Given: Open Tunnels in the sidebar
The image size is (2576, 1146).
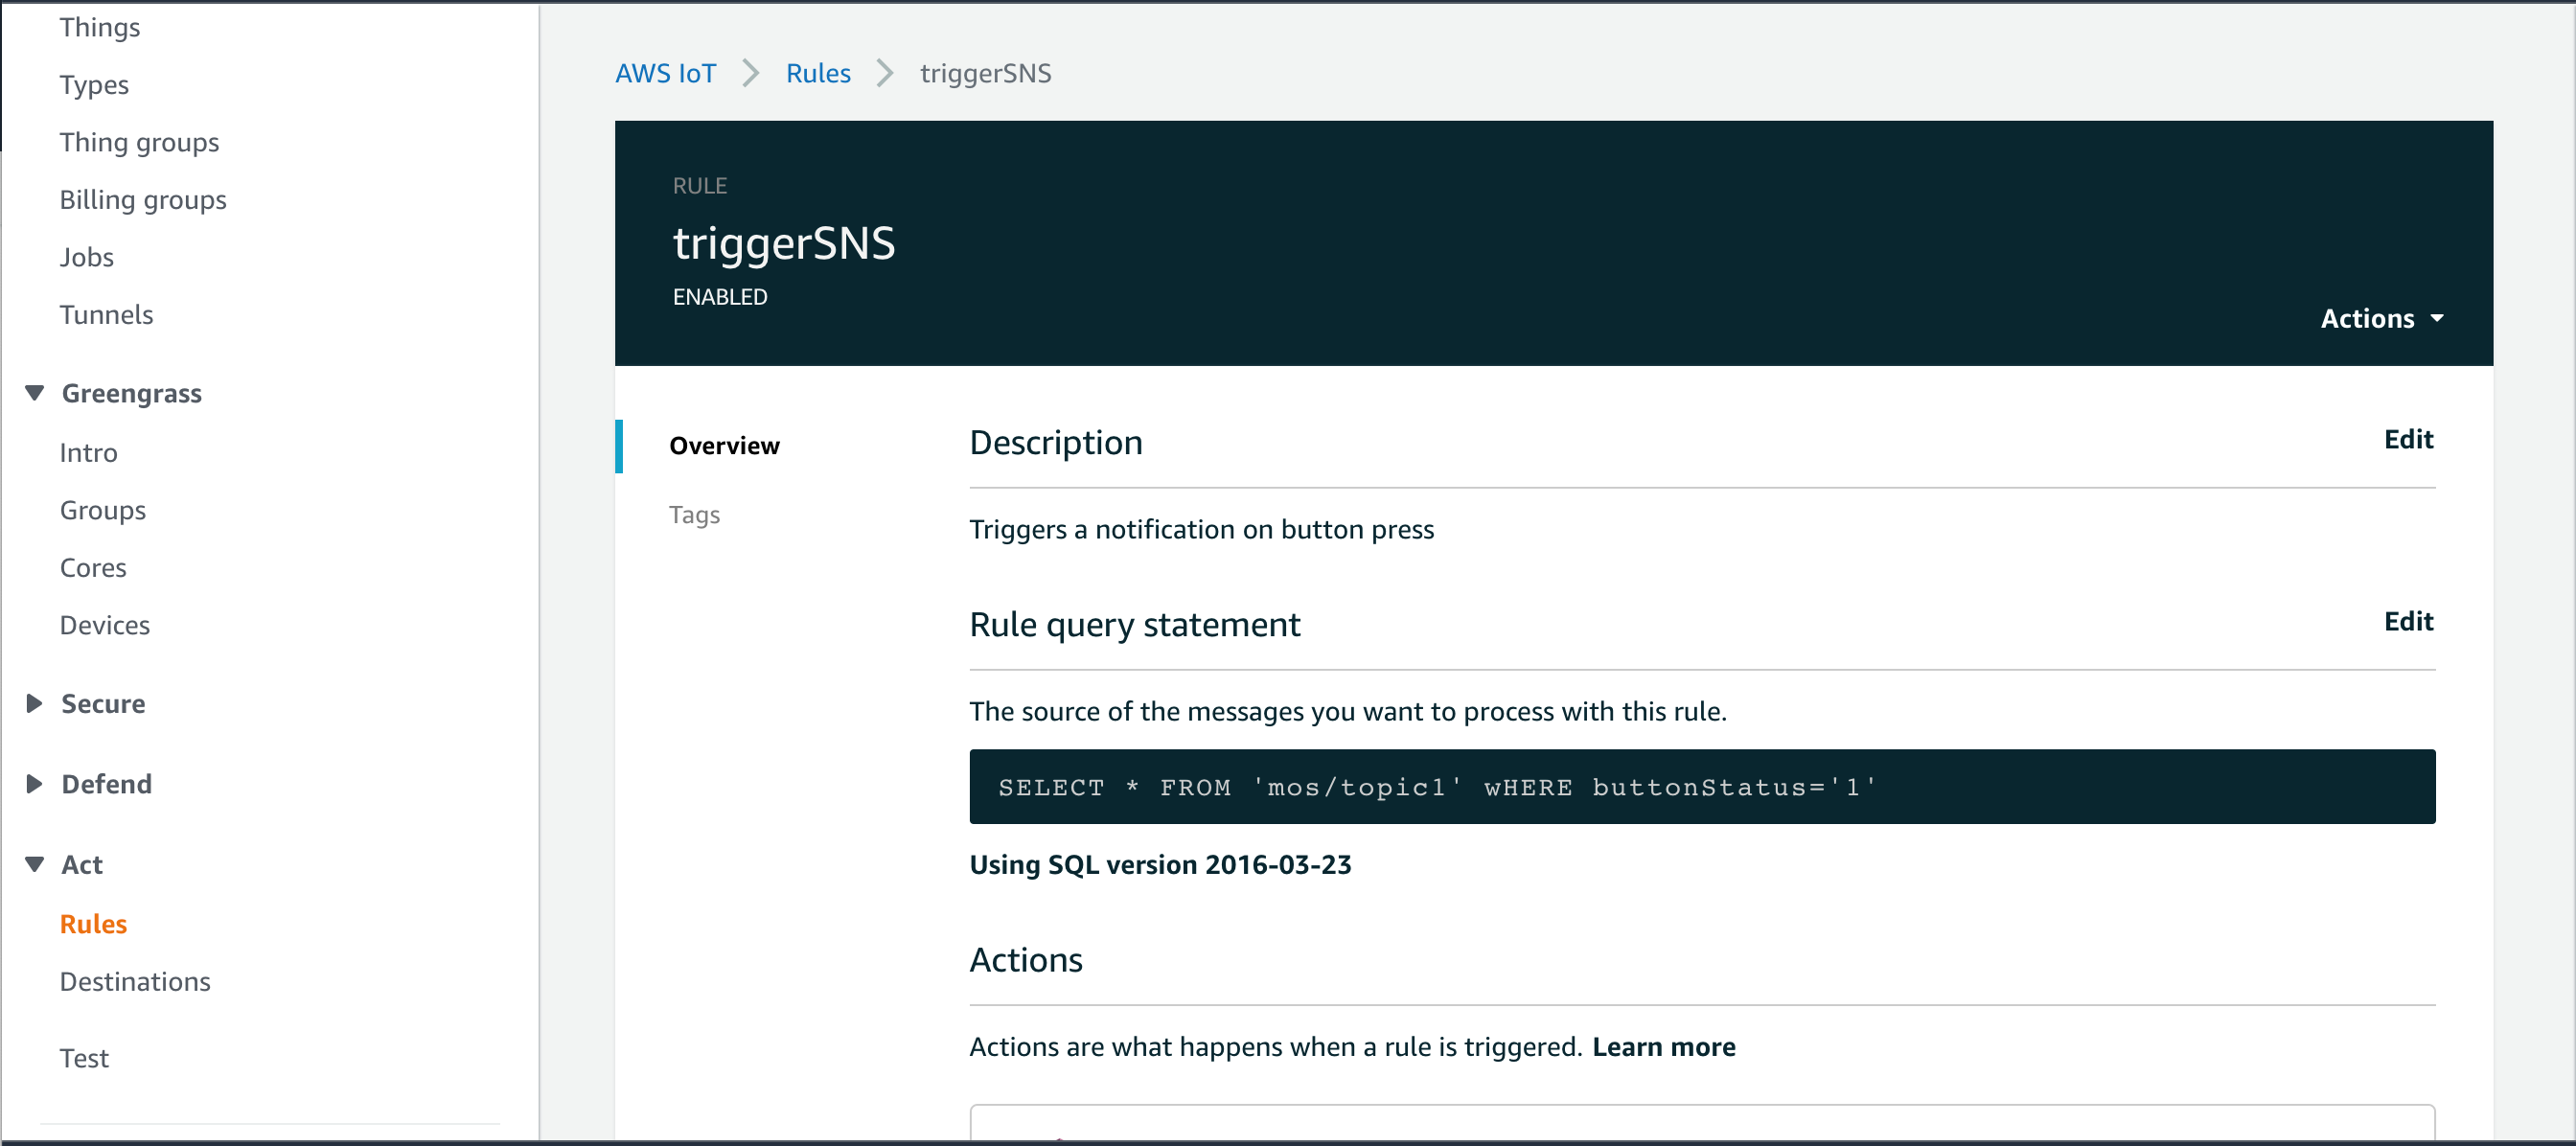Looking at the screenshot, I should [x=106, y=314].
